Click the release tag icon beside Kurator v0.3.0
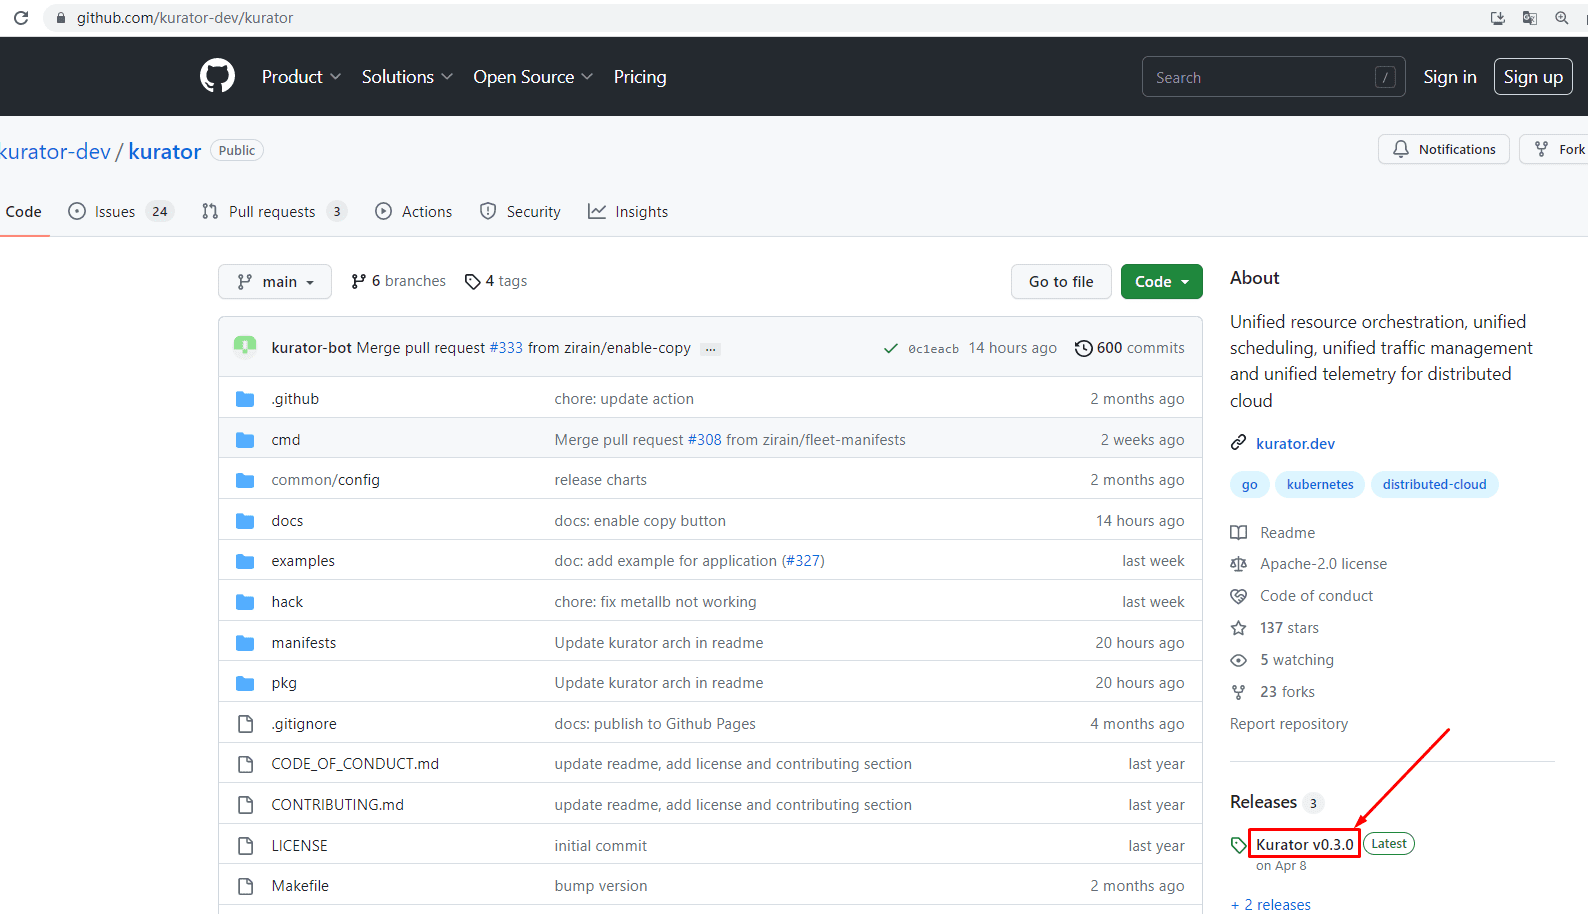1588x914 pixels. (1239, 845)
